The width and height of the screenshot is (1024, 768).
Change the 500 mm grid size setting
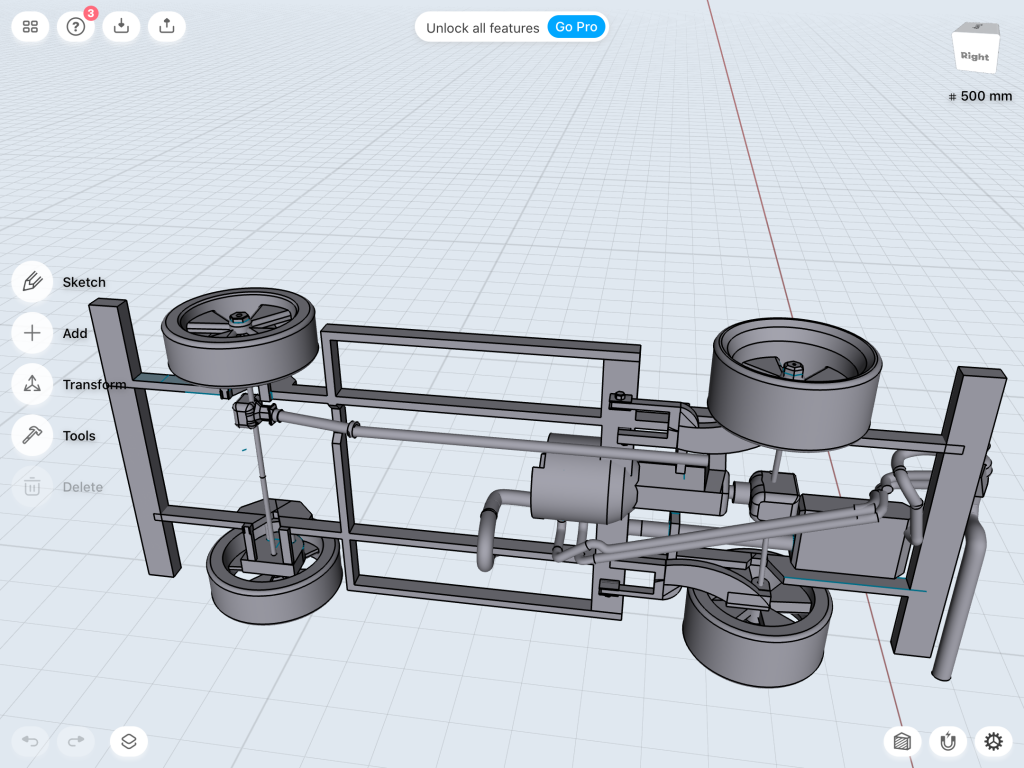coord(980,97)
